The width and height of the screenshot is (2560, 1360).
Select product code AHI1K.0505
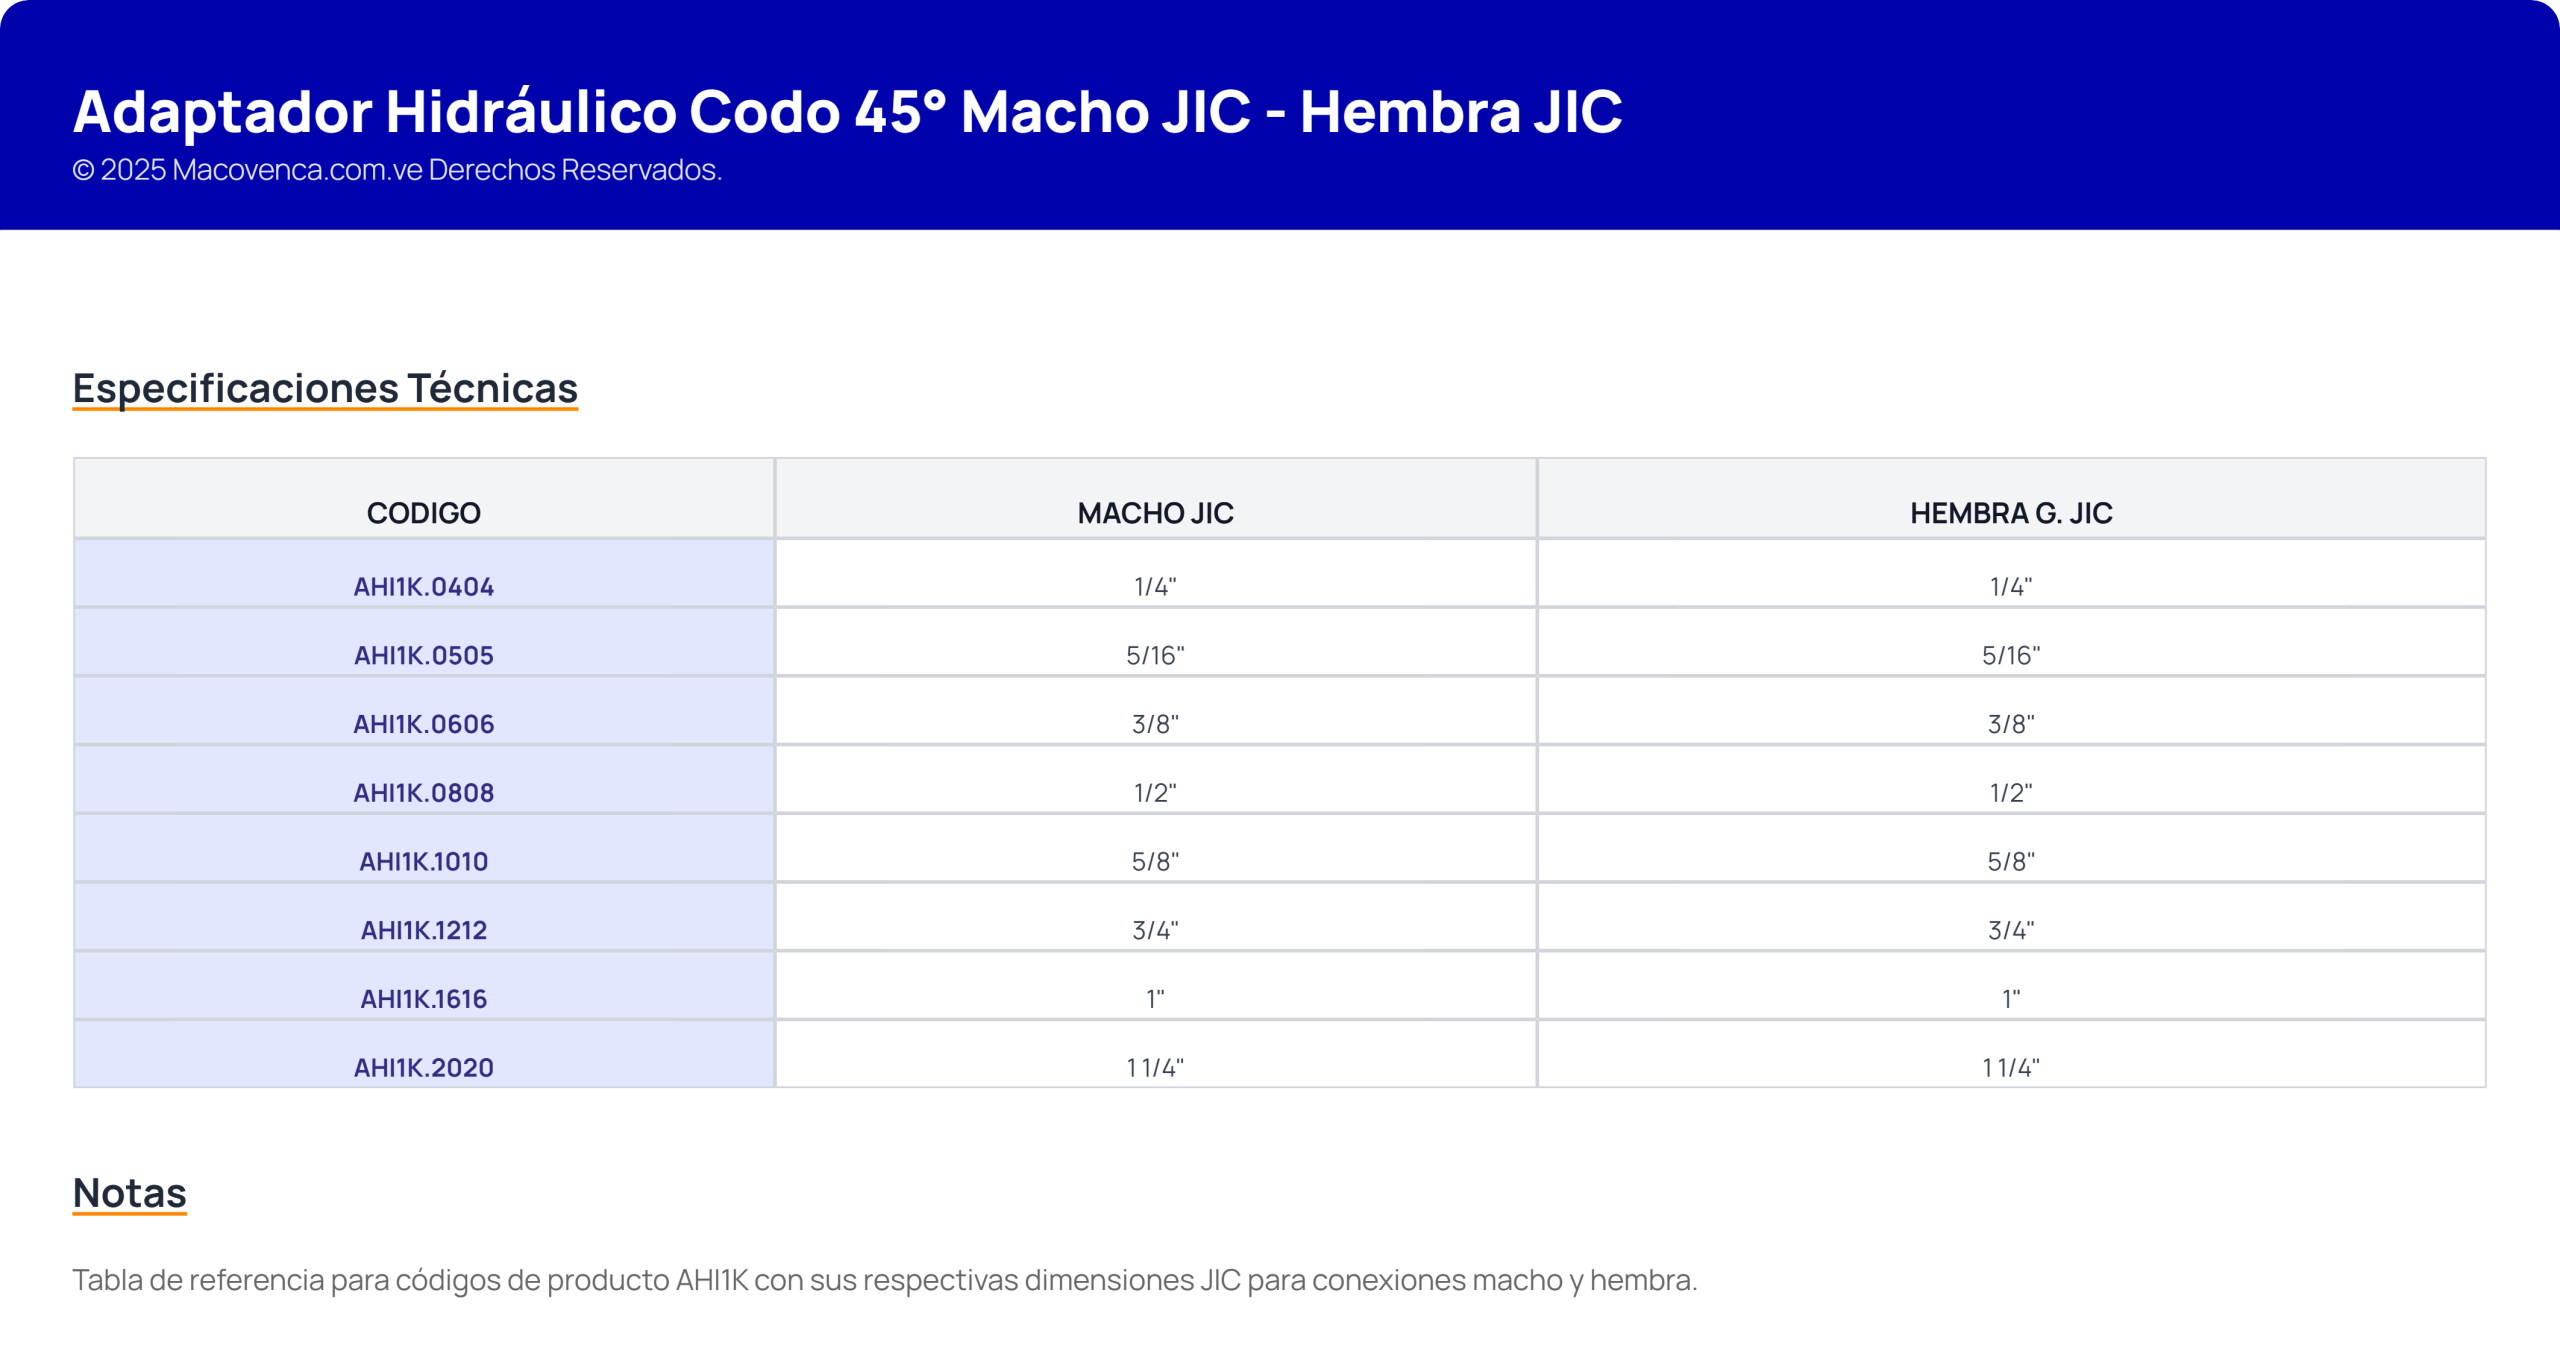click(424, 656)
